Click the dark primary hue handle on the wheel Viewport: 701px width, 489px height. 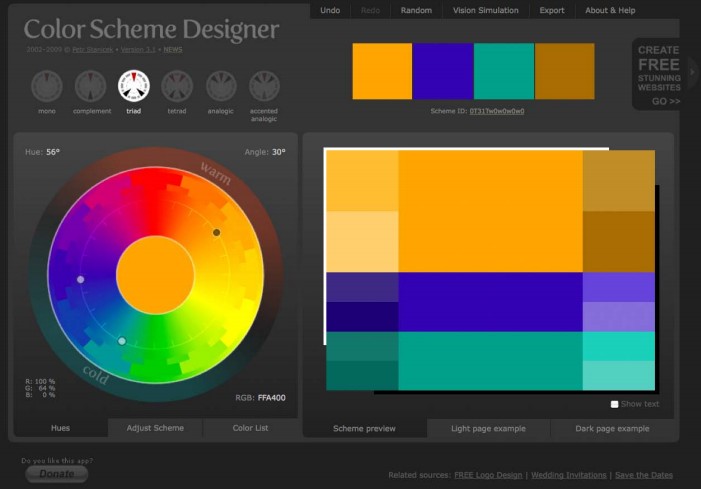tap(216, 232)
